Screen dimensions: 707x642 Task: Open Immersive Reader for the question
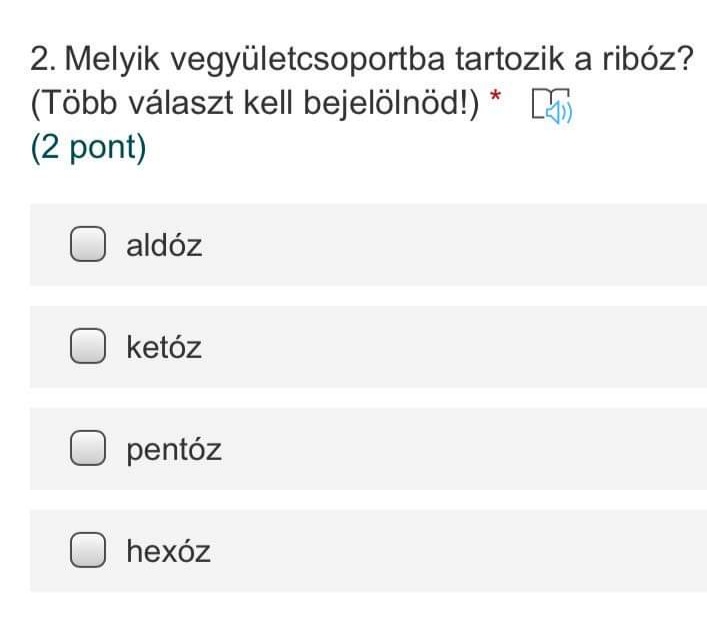click(551, 105)
